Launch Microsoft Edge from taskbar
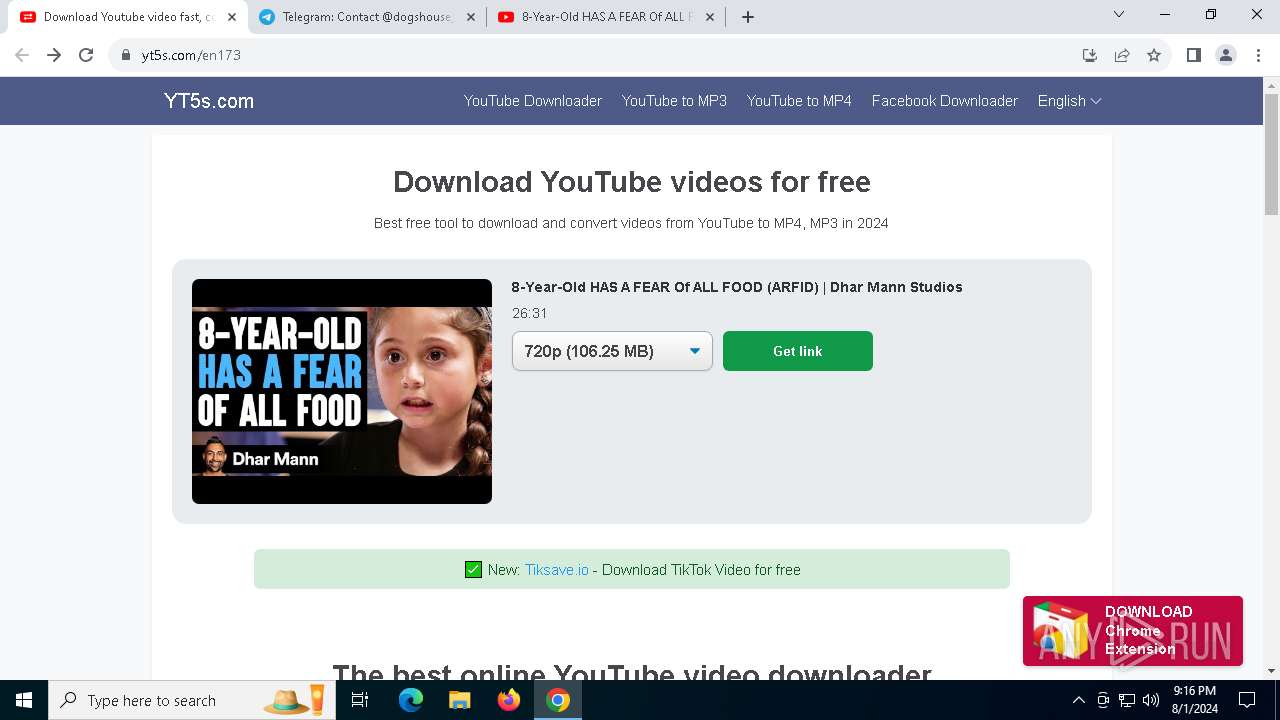 click(411, 700)
